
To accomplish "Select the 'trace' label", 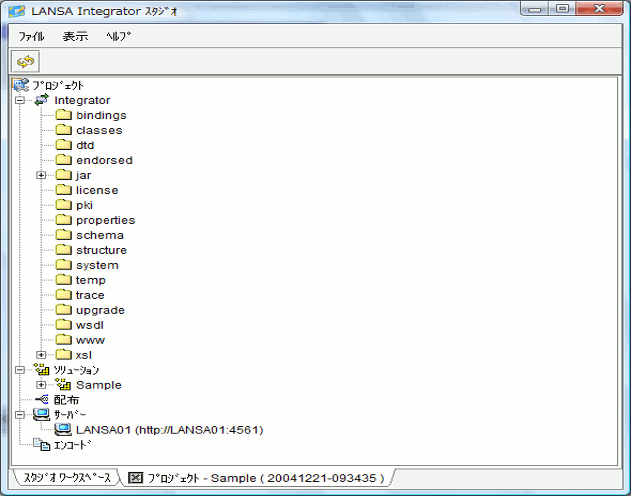I will (90, 295).
